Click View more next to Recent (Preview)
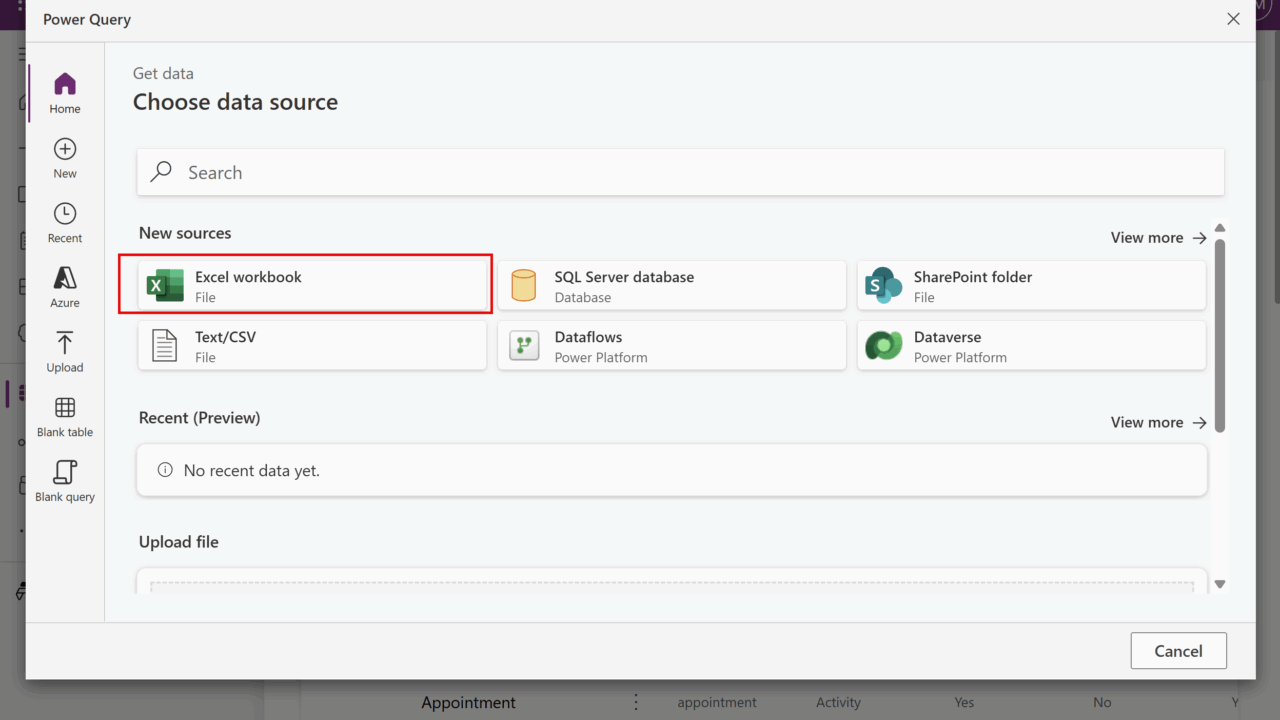1280x720 pixels. (x=1158, y=422)
